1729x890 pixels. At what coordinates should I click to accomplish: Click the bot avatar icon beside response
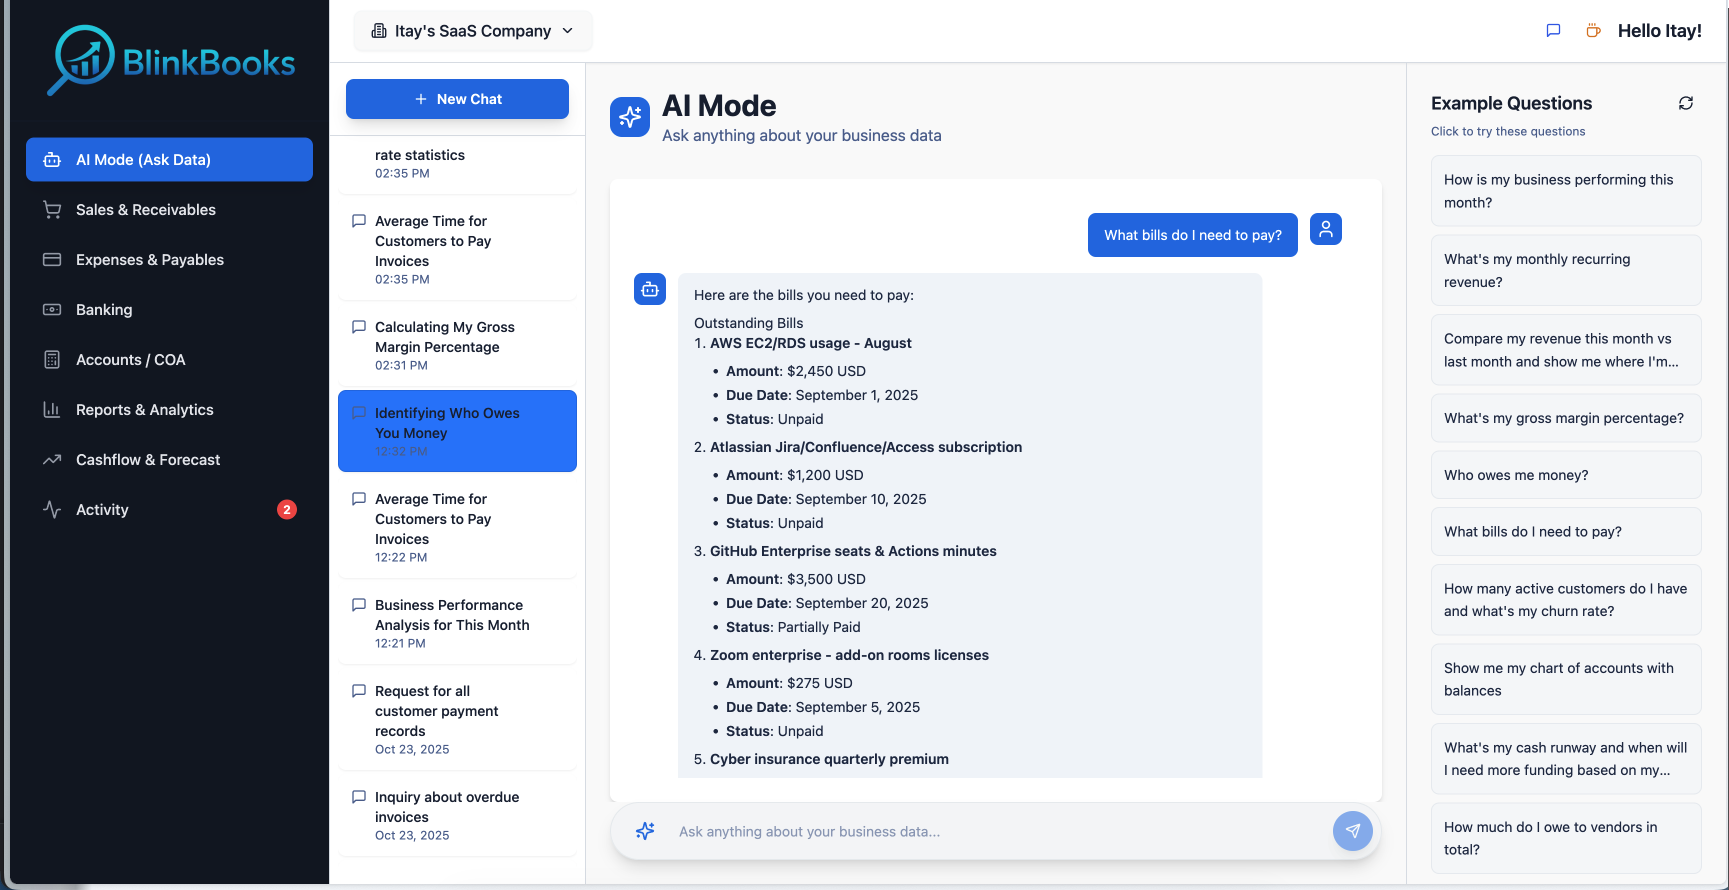[x=650, y=289]
